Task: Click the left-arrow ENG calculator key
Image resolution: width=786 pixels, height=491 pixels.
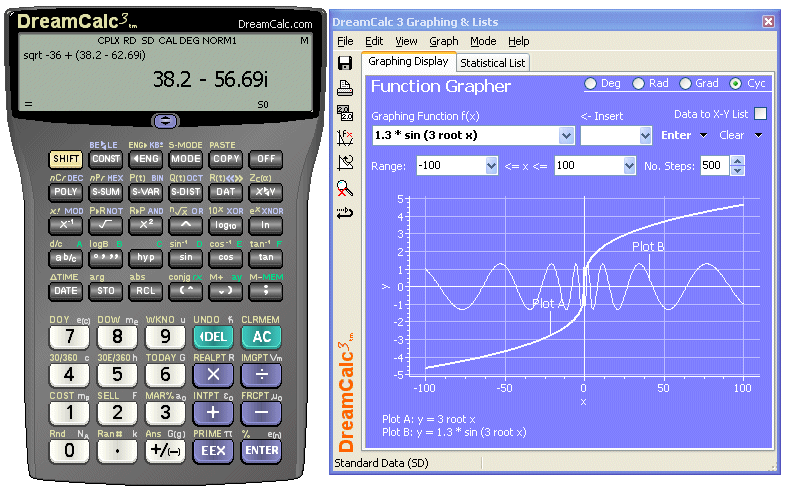Action: point(145,159)
